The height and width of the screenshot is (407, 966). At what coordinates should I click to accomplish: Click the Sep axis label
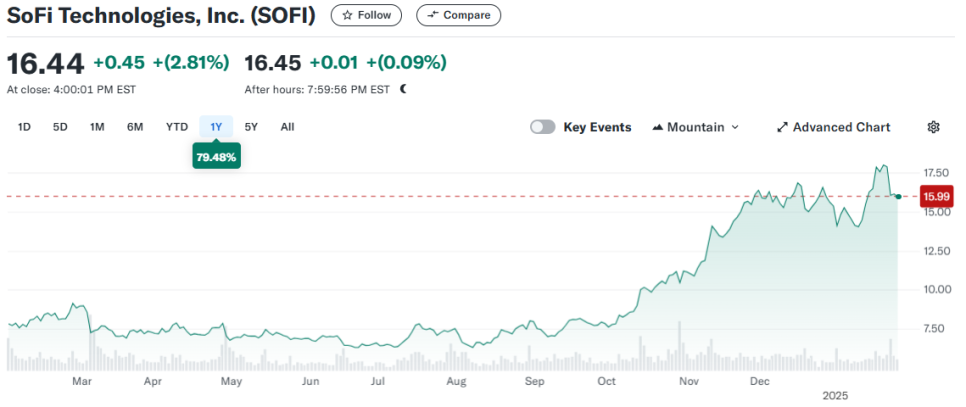pos(535,382)
